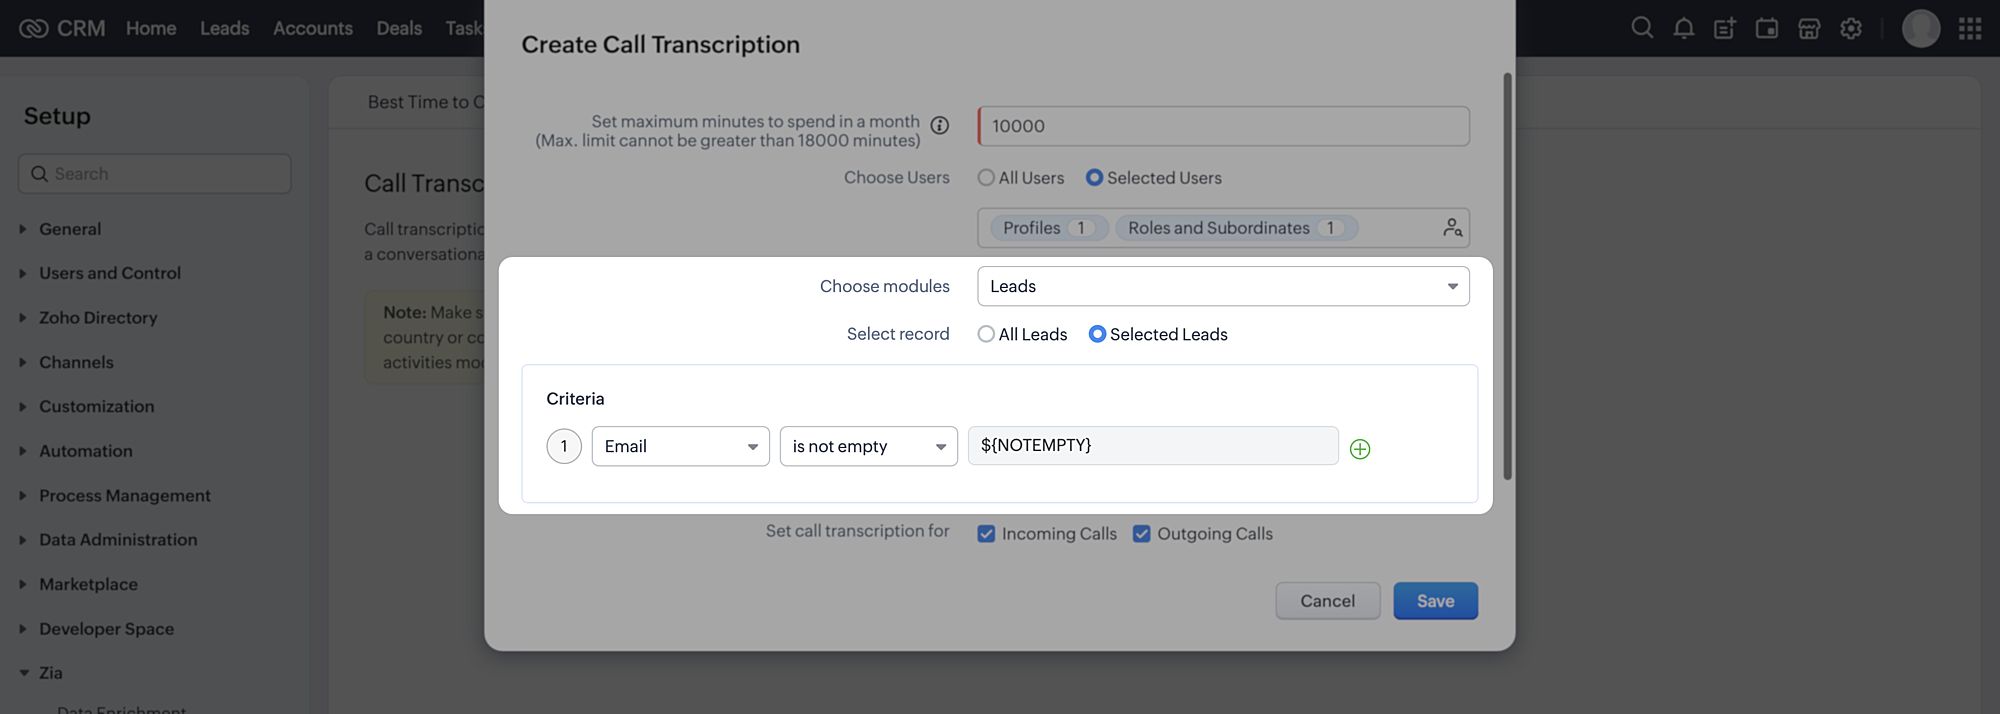Uncheck the Incoming Calls checkbox

987,534
